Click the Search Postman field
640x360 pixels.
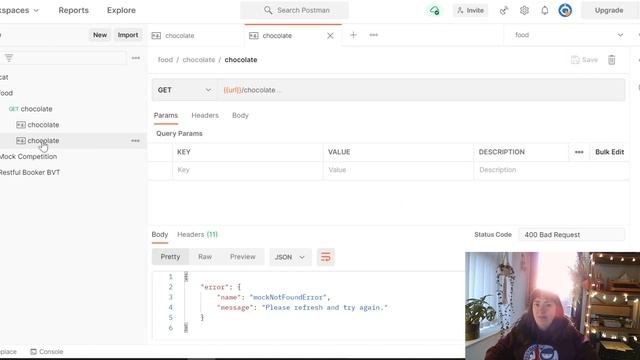coord(294,10)
